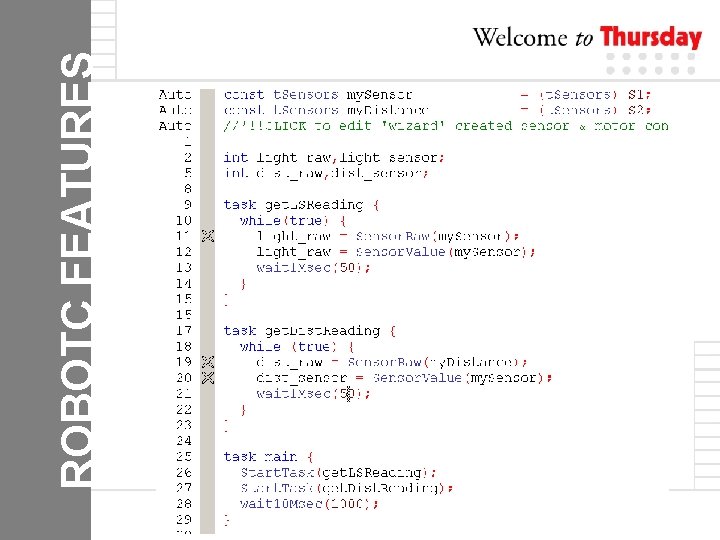Click '(tSensors) S1;' value
Screen dimensions: 720x540
pyautogui.click(x=595, y=95)
